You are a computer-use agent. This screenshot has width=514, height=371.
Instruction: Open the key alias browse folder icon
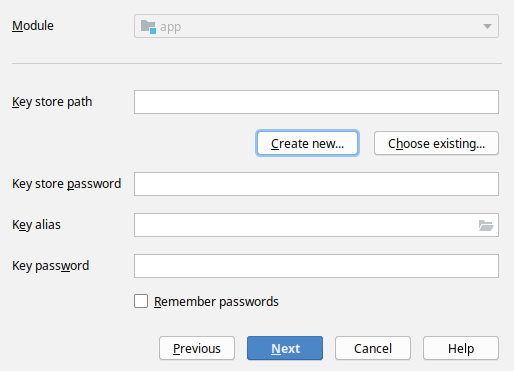[x=486, y=225]
